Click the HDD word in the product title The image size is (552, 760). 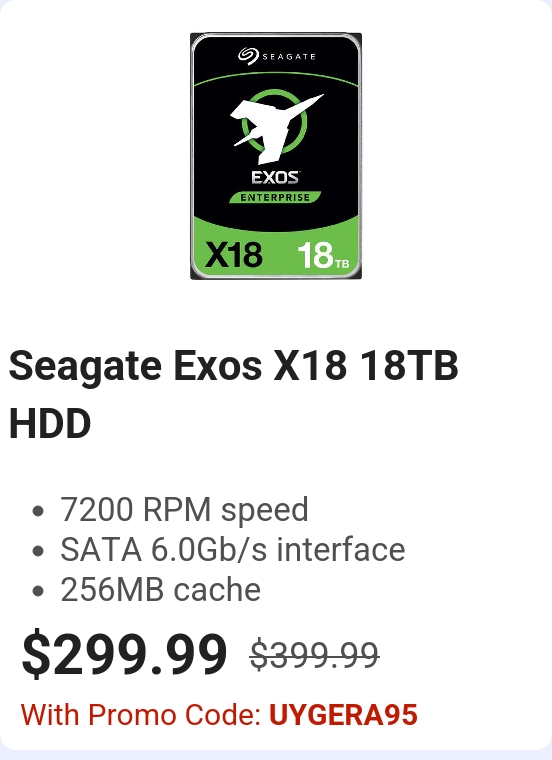click(x=50, y=424)
